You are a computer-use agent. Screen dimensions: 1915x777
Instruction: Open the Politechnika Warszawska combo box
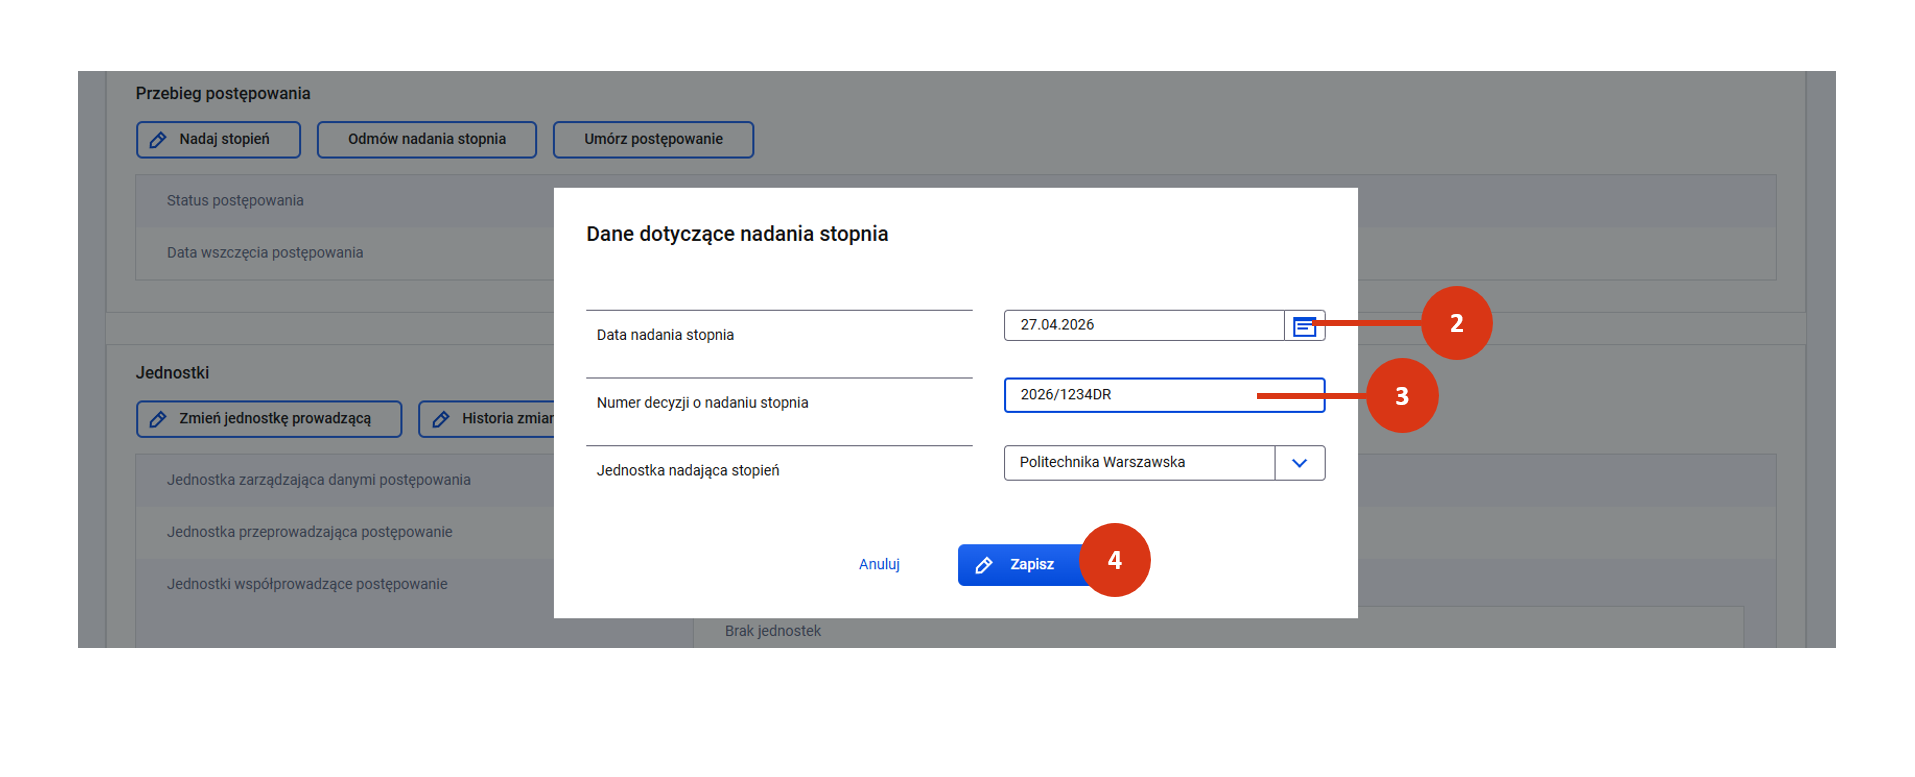1139,463
